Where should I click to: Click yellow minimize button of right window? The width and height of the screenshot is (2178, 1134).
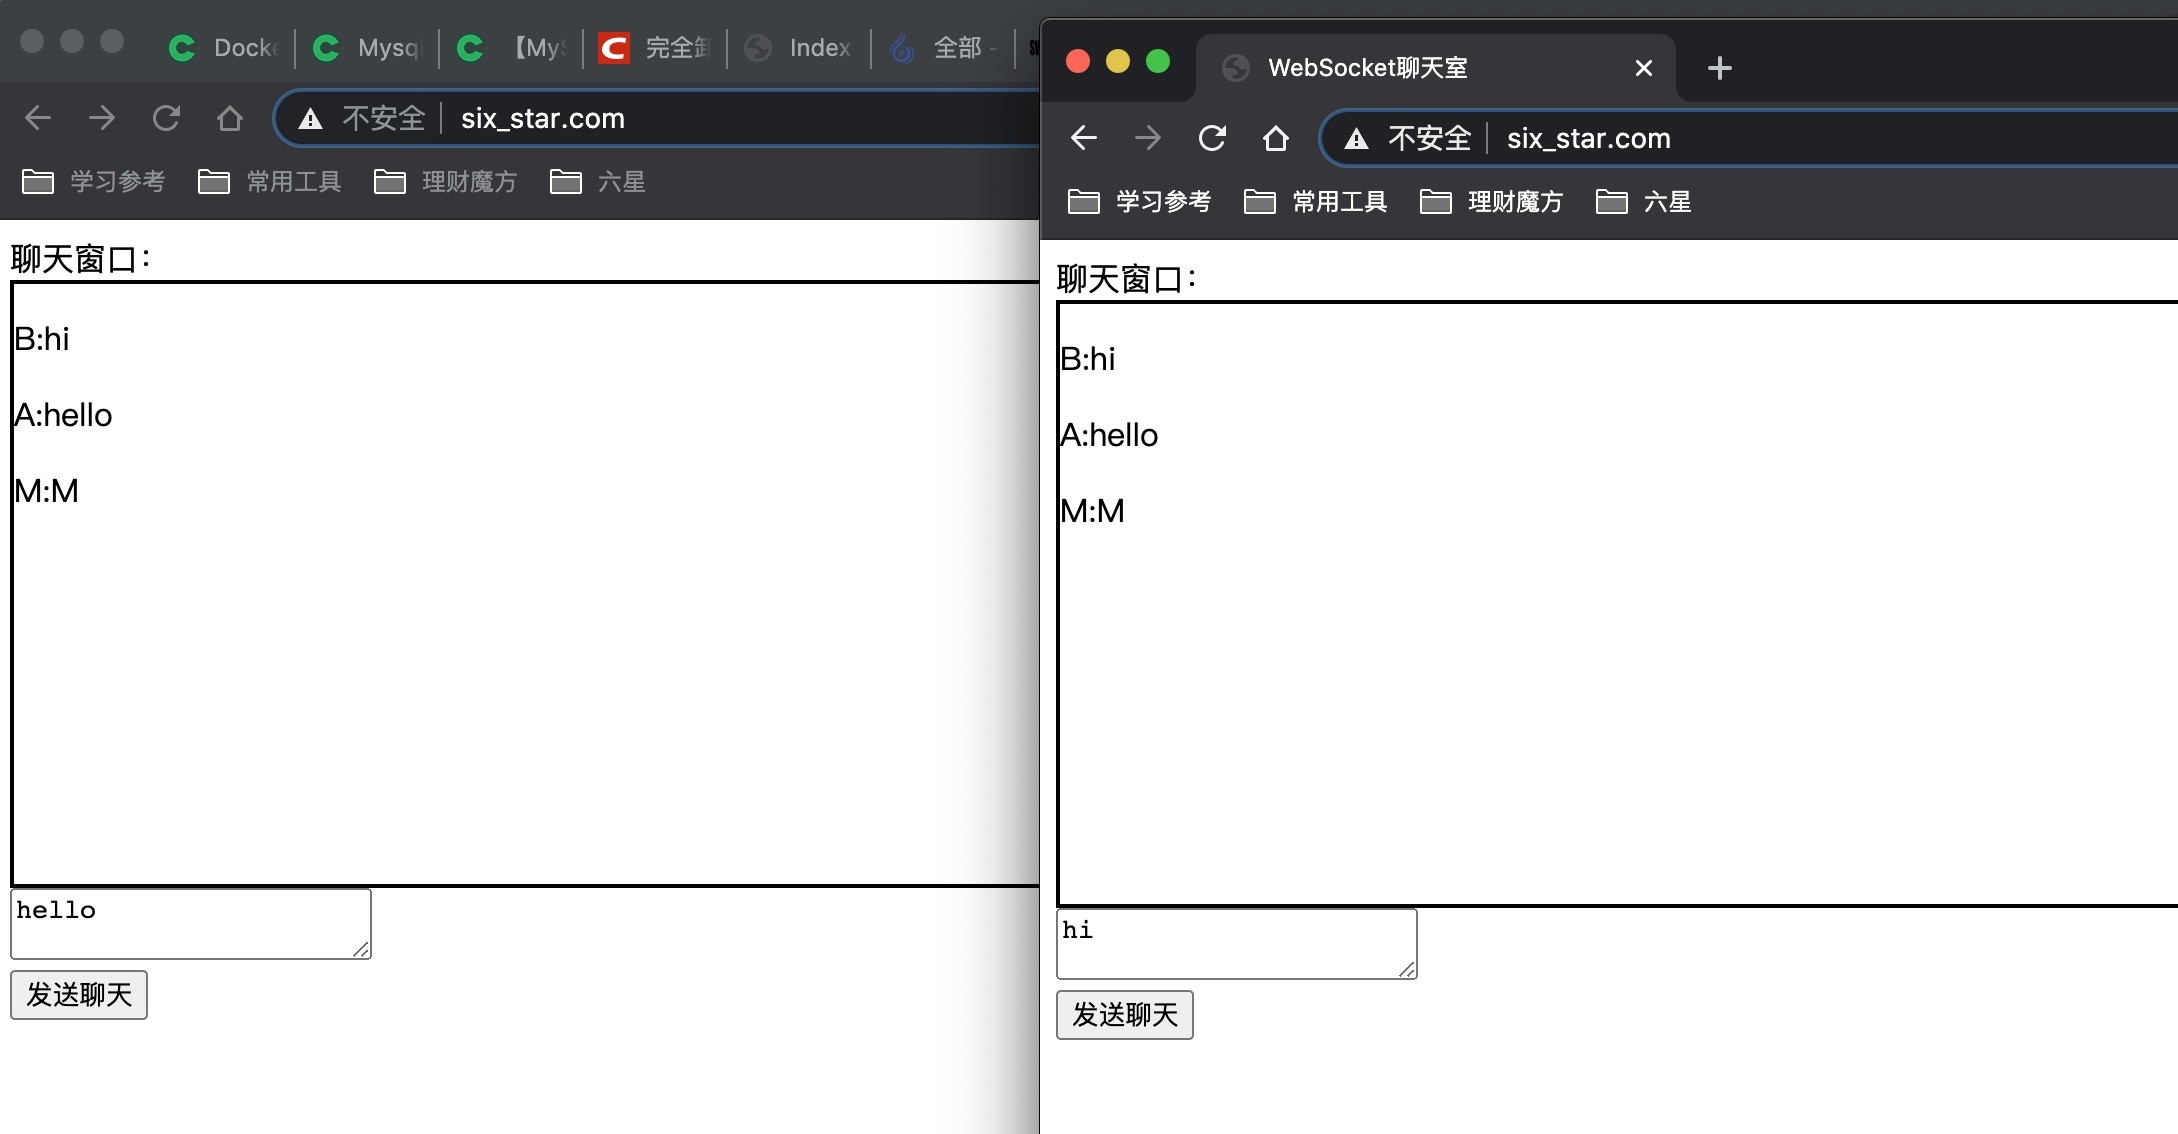[1118, 62]
